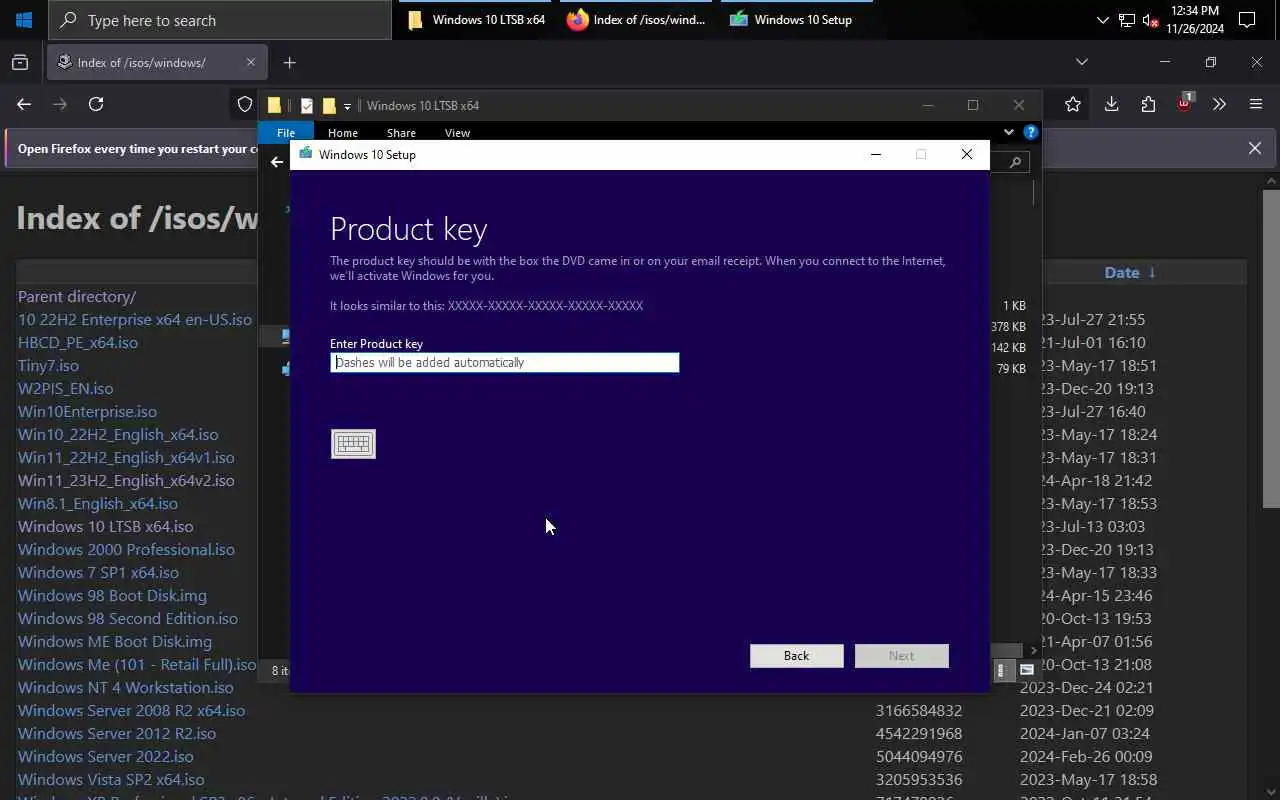Click the Next button in Setup
This screenshot has height=800, width=1280.
[x=901, y=656]
